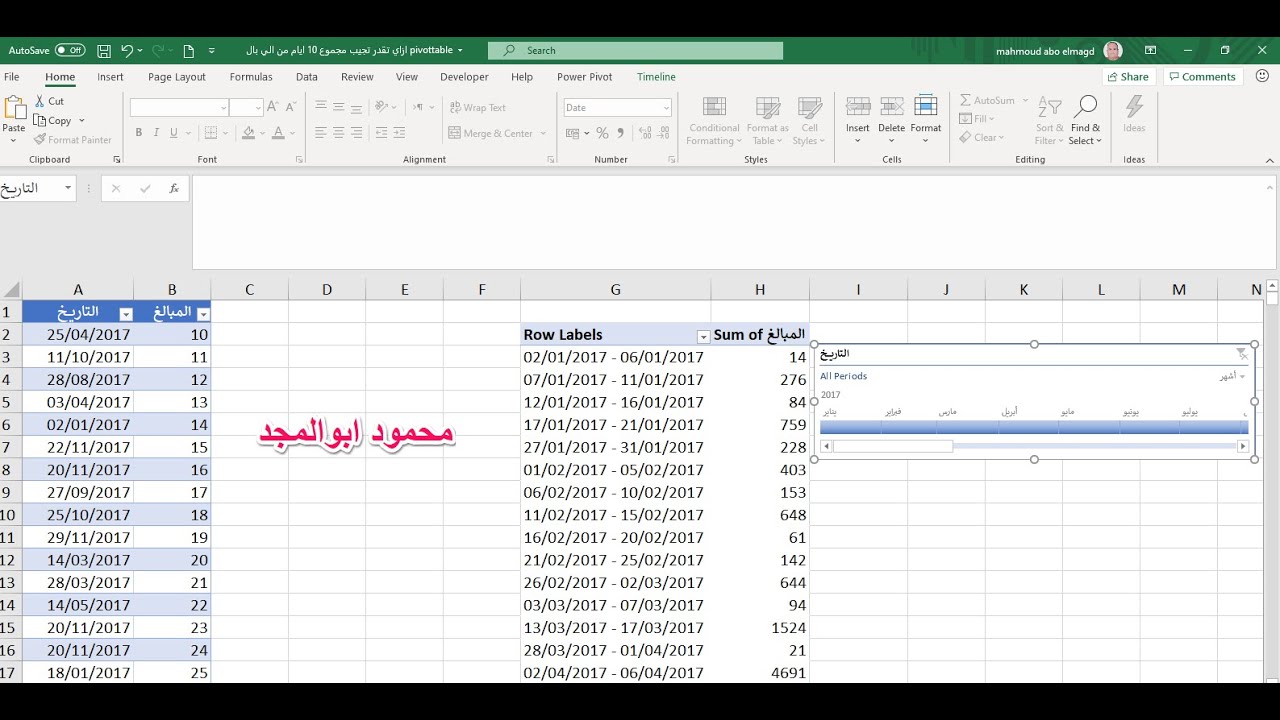Toggle Italic formatting
The height and width of the screenshot is (720, 1280).
(x=156, y=133)
